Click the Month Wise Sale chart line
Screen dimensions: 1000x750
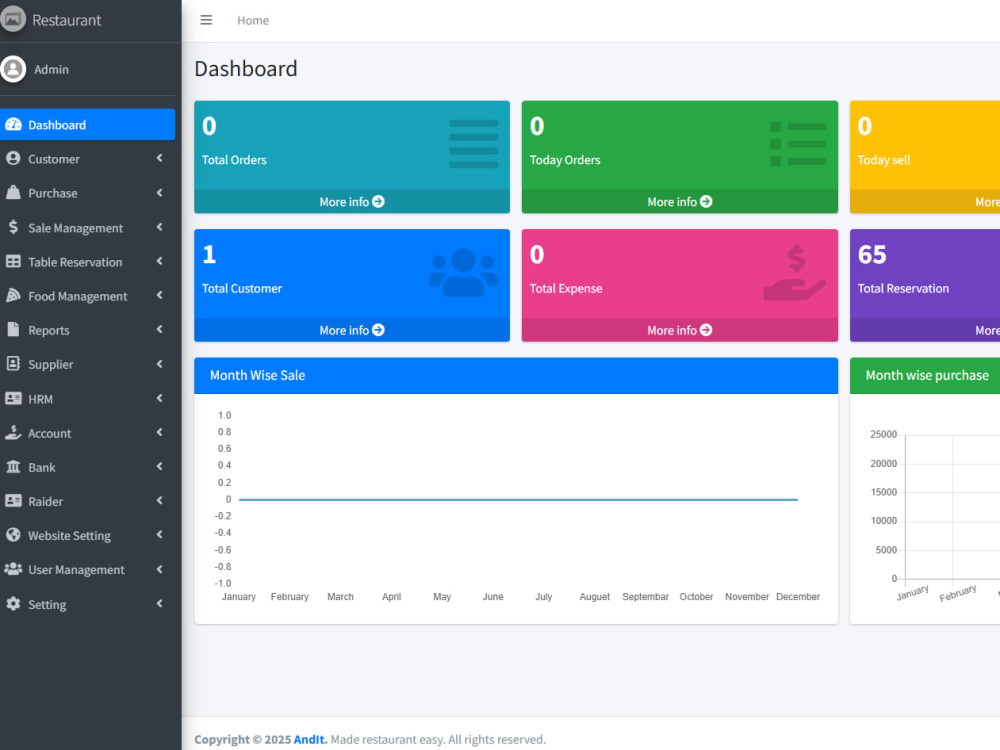click(518, 499)
